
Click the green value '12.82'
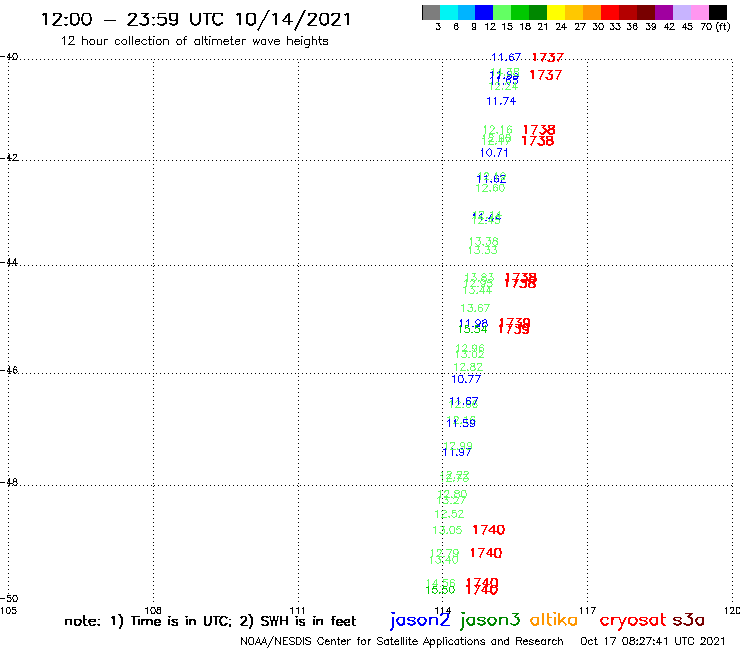coord(468,367)
